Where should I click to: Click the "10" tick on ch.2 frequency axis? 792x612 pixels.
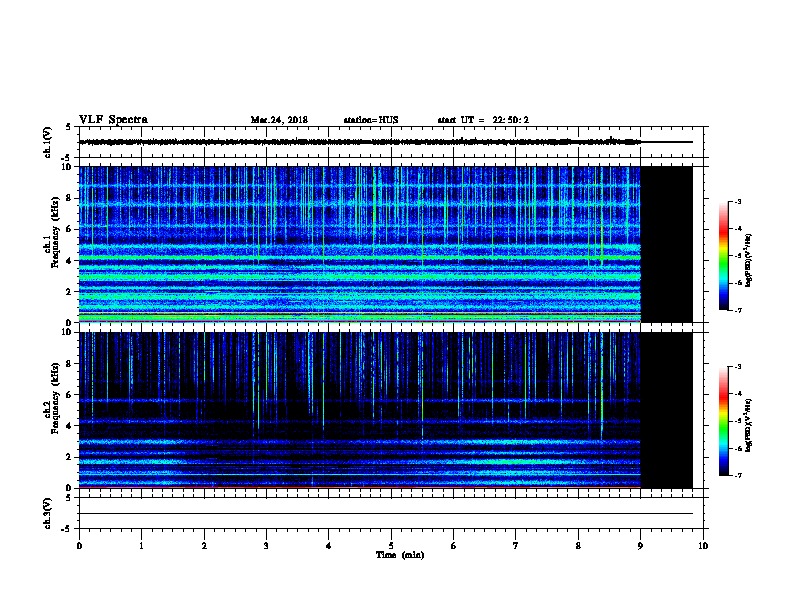click(x=68, y=332)
